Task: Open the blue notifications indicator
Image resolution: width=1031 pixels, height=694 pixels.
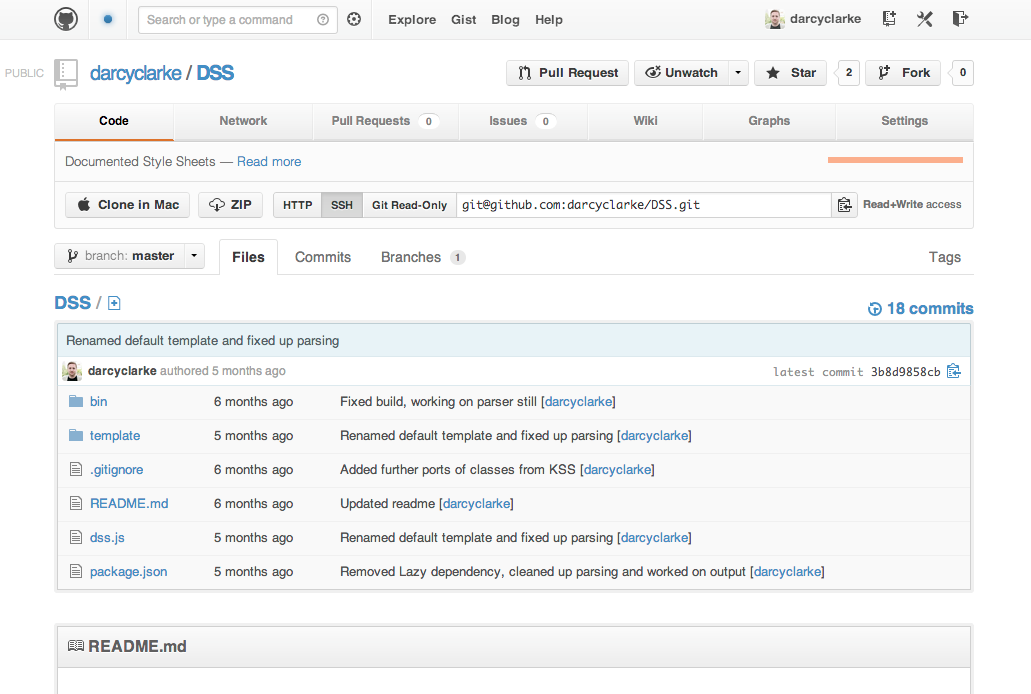Action: (108, 19)
